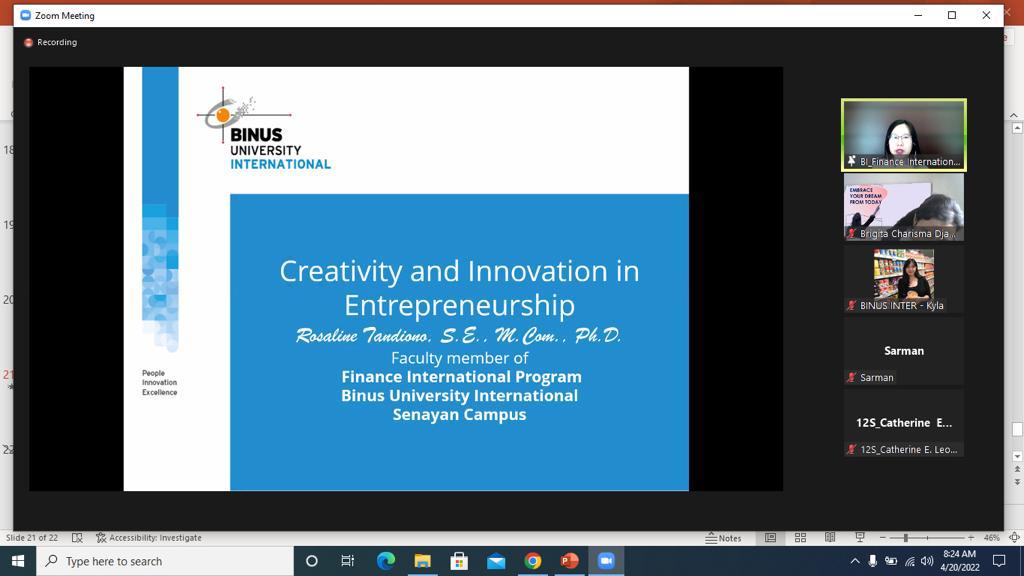The width and height of the screenshot is (1024, 576).
Task: Click the Accessibility: Investigate status button
Action: click(x=148, y=538)
